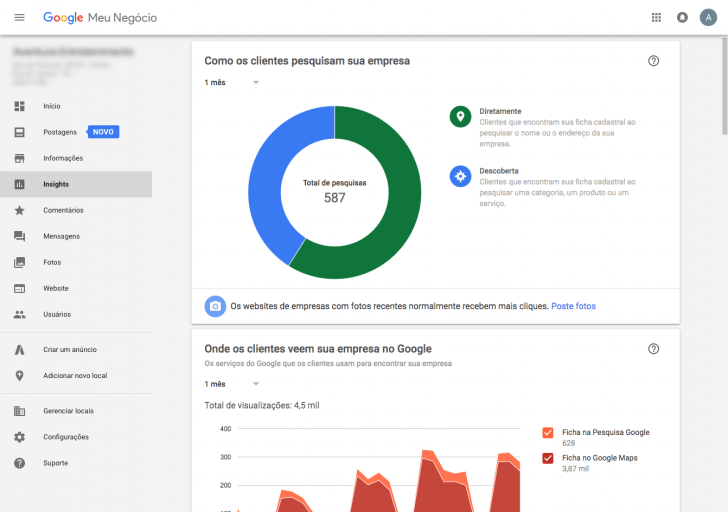
Task: Click the Início dashboard icon
Action: click(x=20, y=106)
